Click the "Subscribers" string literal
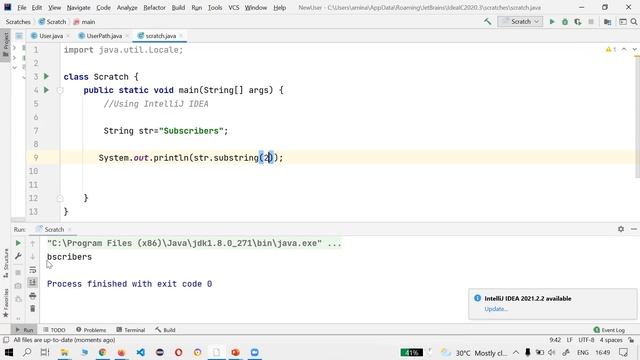 click(x=191, y=131)
